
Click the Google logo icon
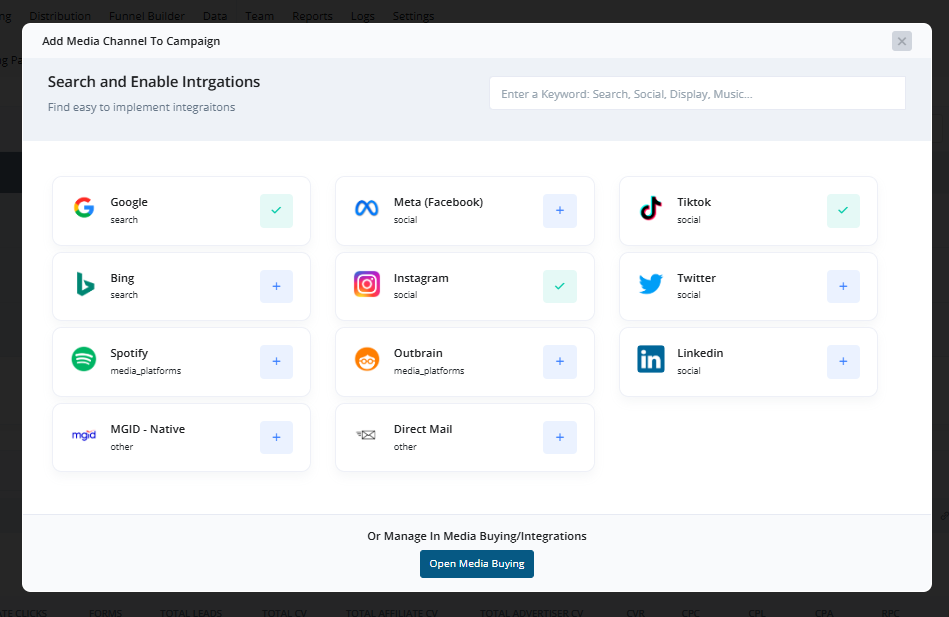(x=84, y=208)
